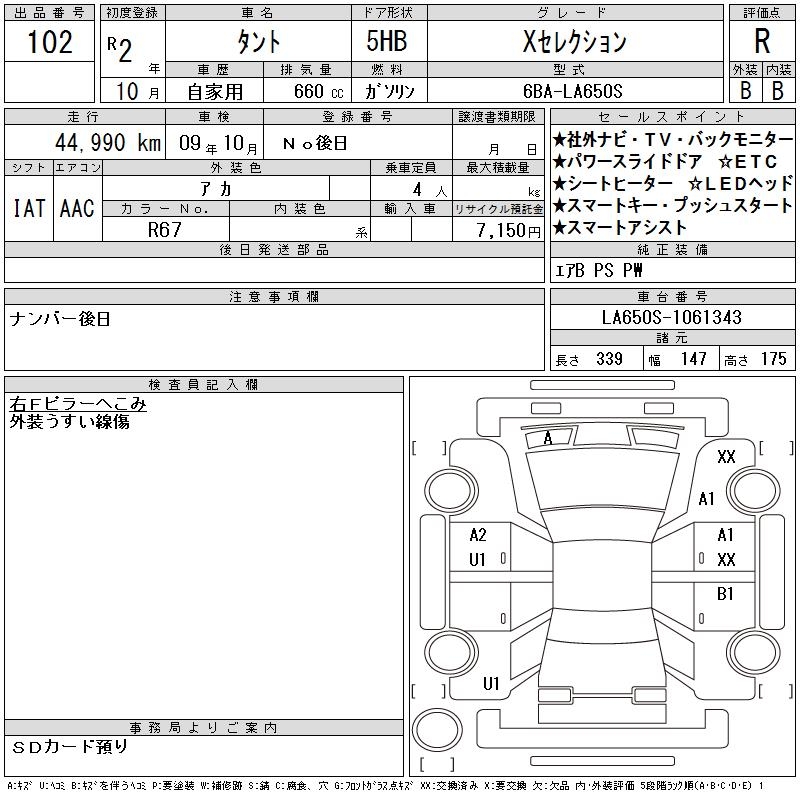Click the B grade under 外装
The width and height of the screenshot is (800, 800).
[x=745, y=90]
